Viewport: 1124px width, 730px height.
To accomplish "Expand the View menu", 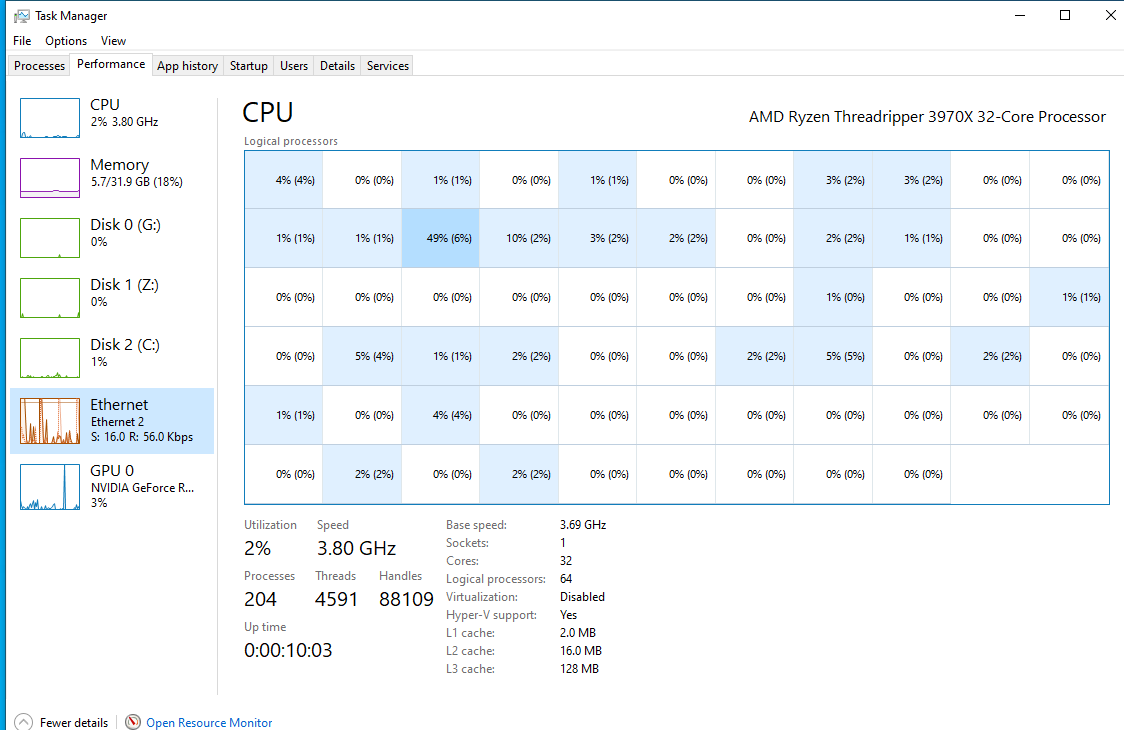I will [113, 41].
